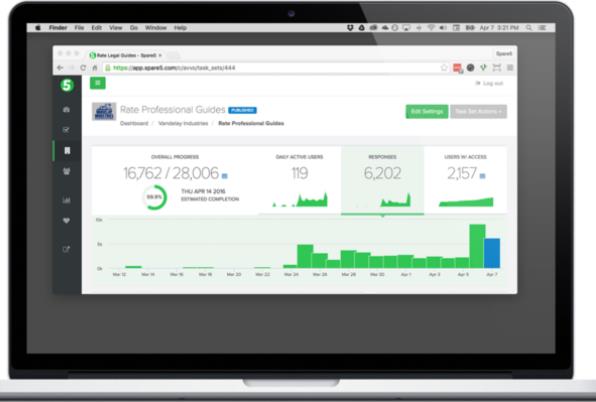The height and width of the screenshot is (402, 596).
Task: Open the checkmark tasks sidebar icon
Action: (66, 130)
